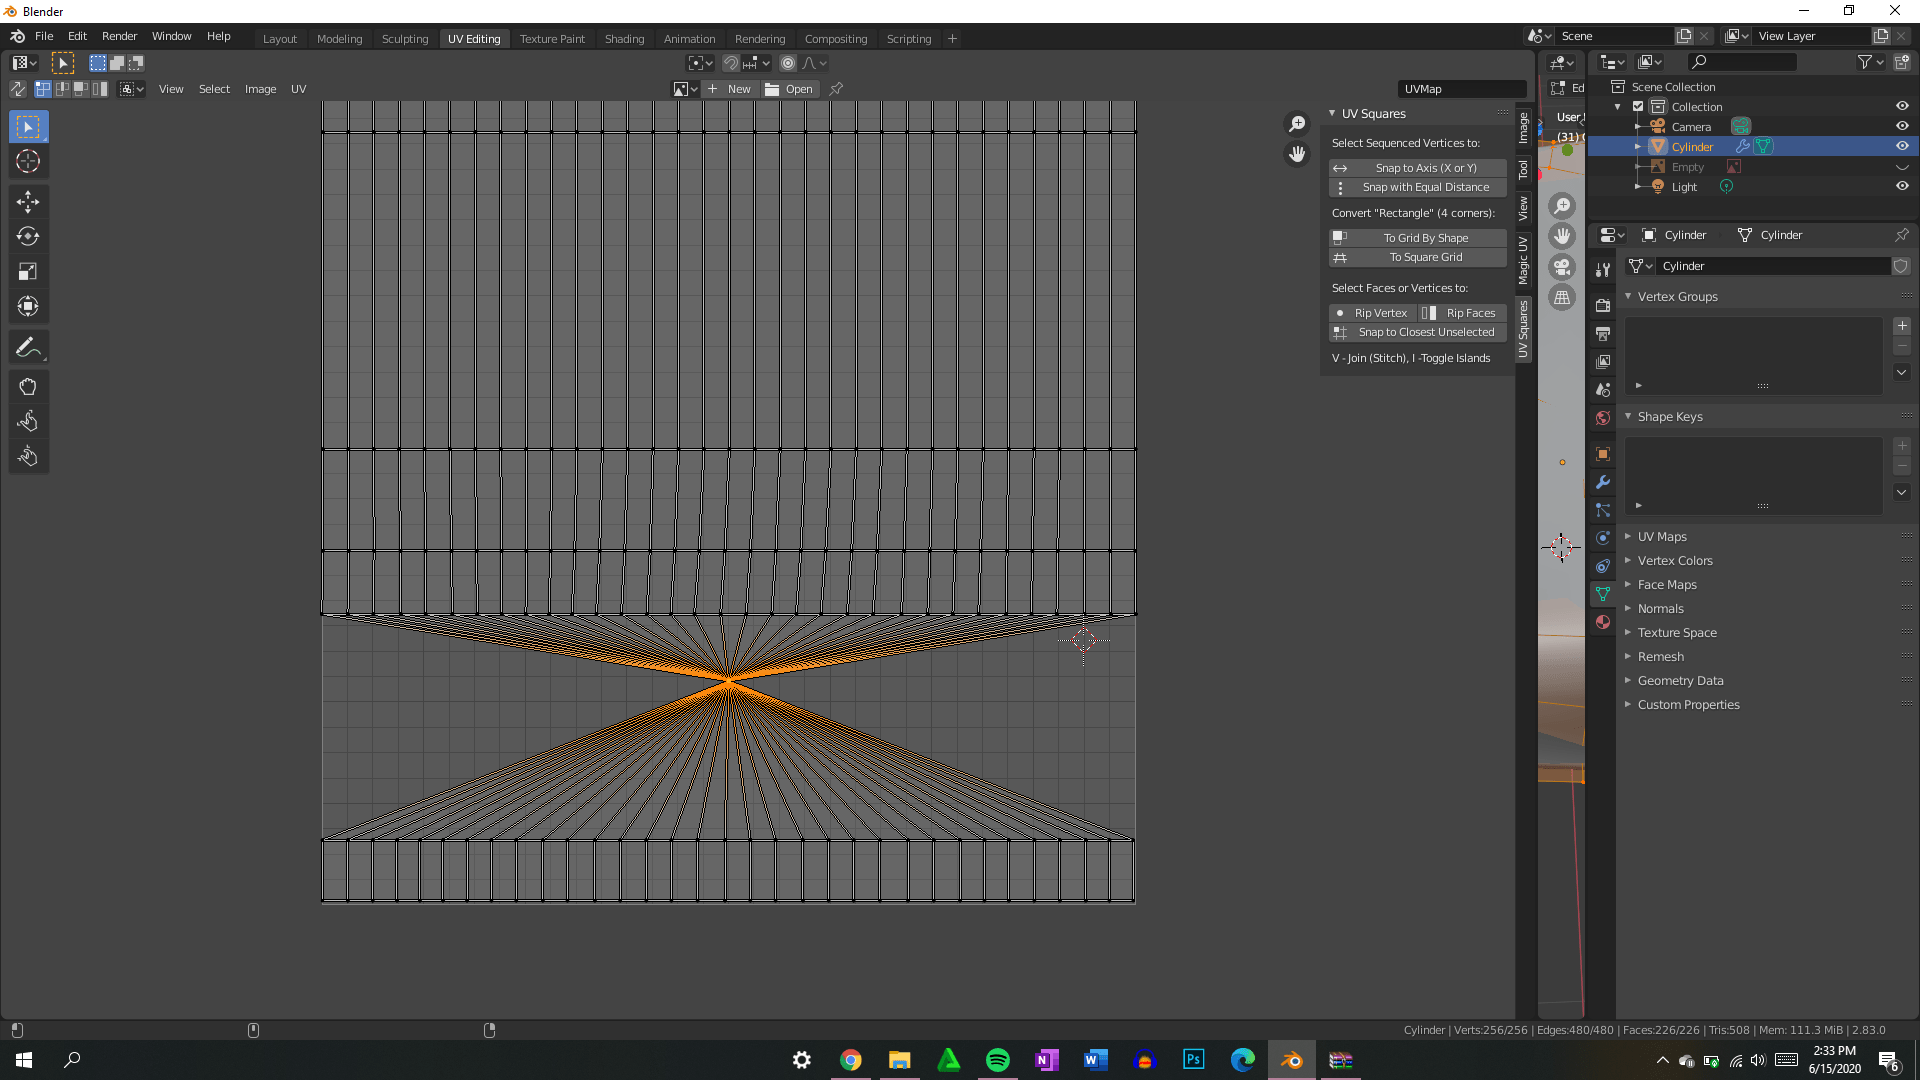Enable snapping with the magnet icon
The width and height of the screenshot is (1920, 1080).
click(731, 62)
